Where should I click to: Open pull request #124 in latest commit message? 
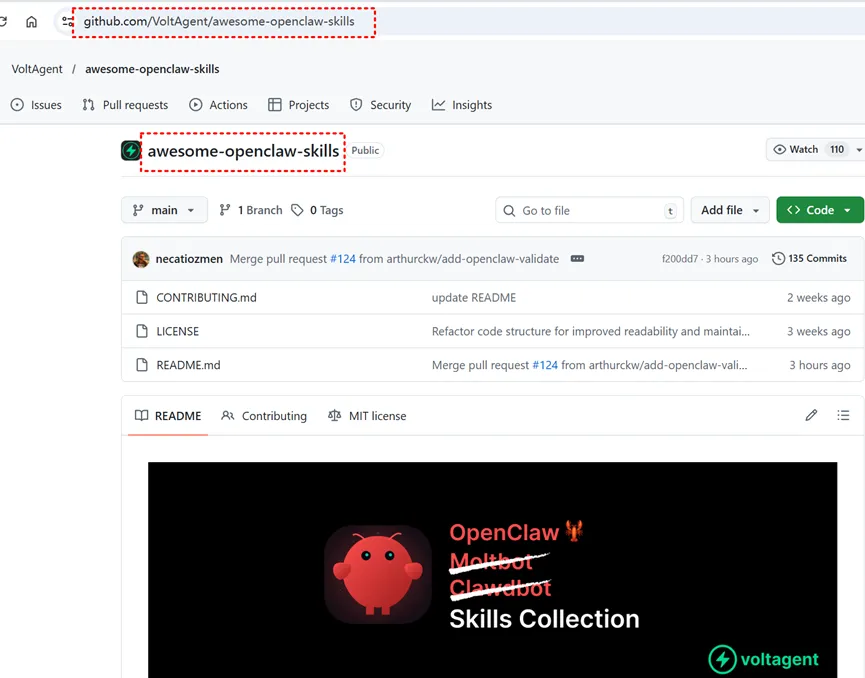[343, 259]
